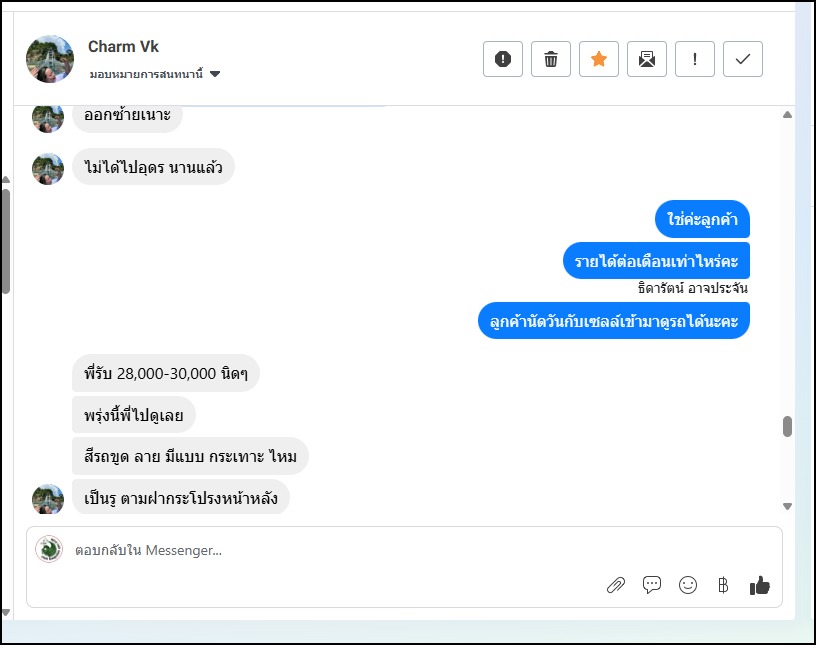Mark conversation as unread envelope icon

click(646, 59)
